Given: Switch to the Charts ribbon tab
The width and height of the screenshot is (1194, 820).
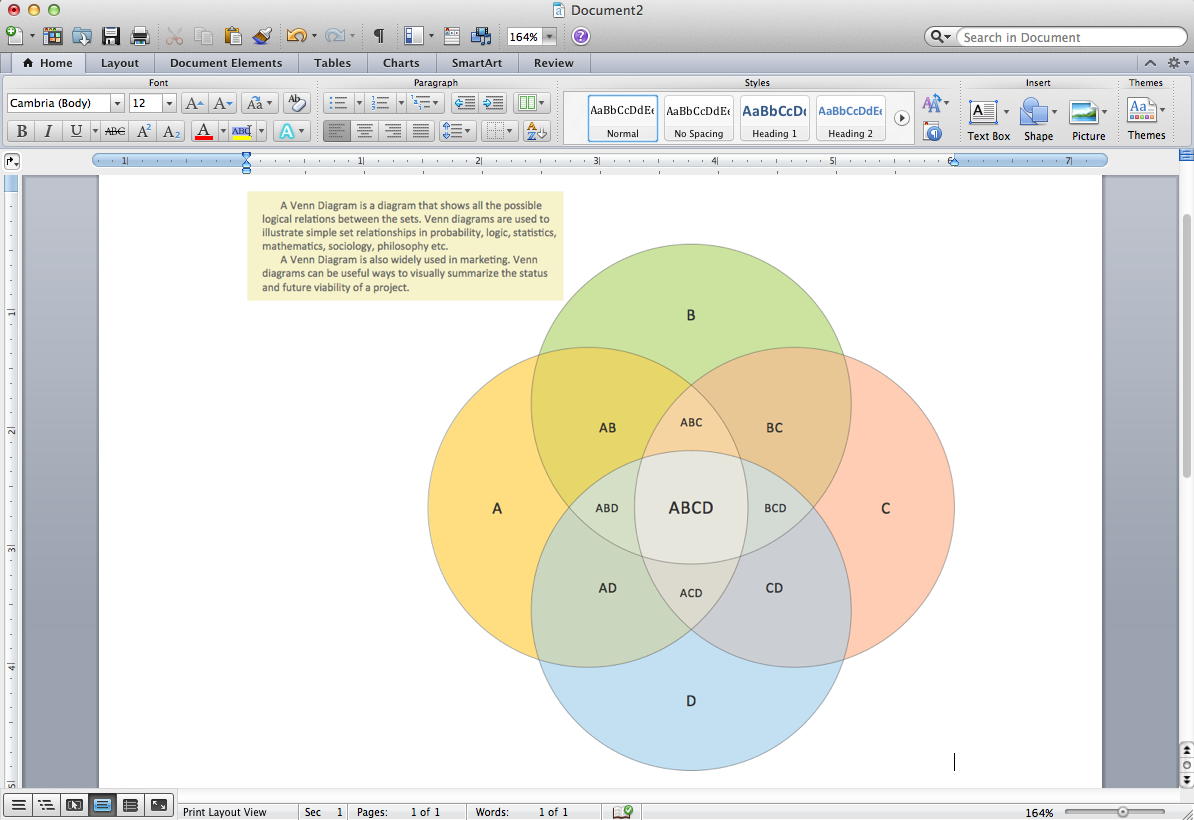Looking at the screenshot, I should click(x=401, y=62).
